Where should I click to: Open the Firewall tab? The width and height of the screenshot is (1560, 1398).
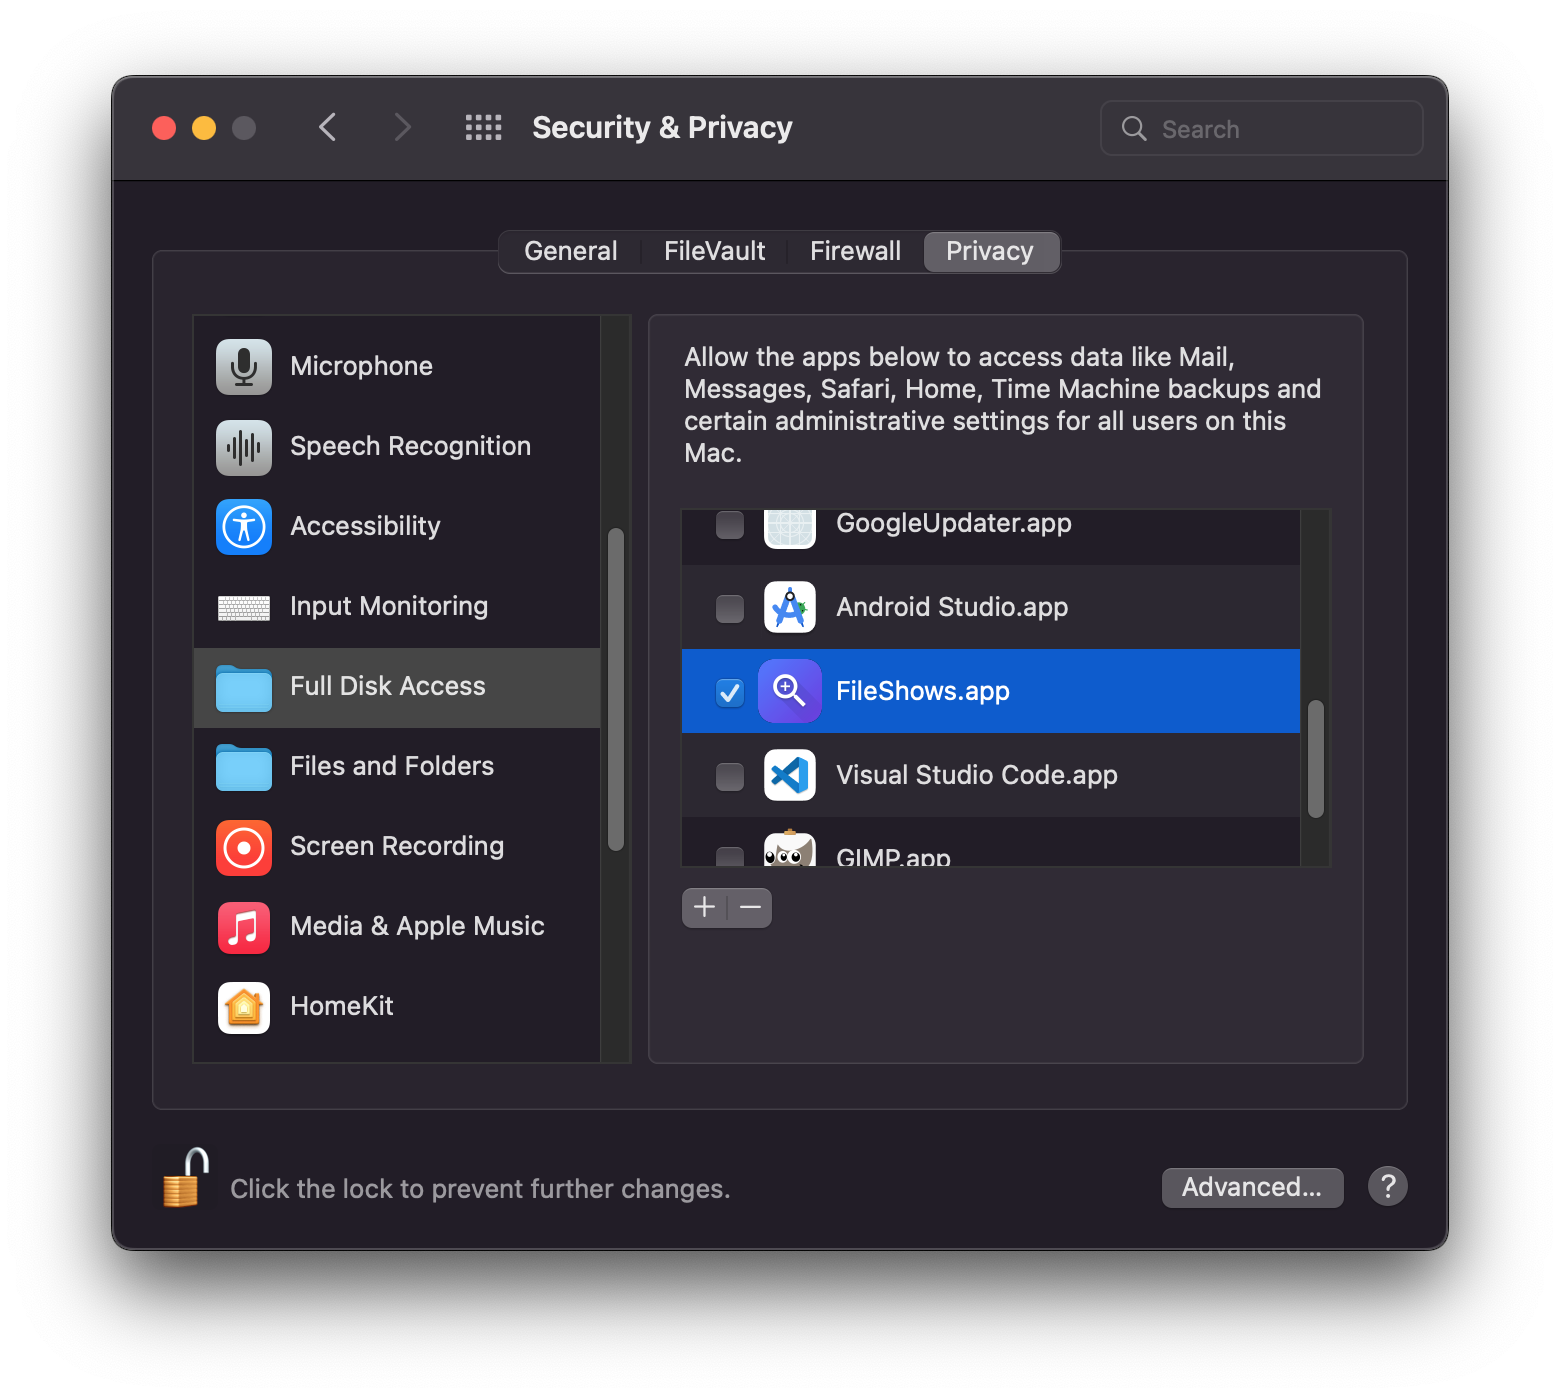[x=855, y=251]
